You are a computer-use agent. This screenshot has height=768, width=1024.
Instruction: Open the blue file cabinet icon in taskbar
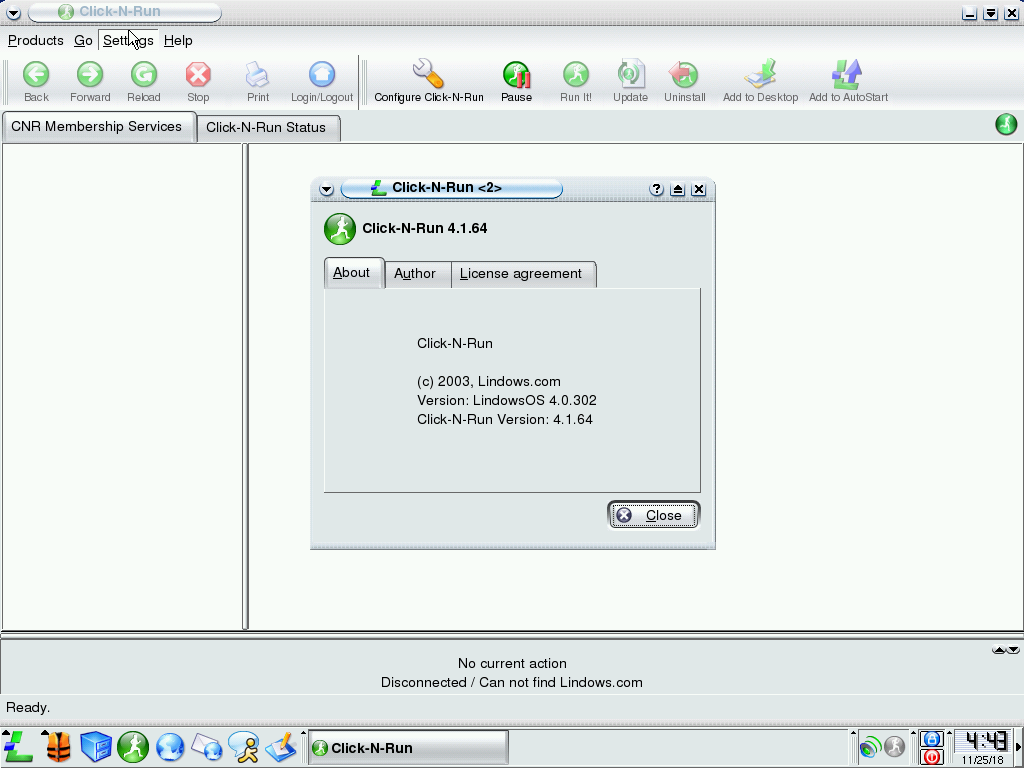[x=96, y=747]
